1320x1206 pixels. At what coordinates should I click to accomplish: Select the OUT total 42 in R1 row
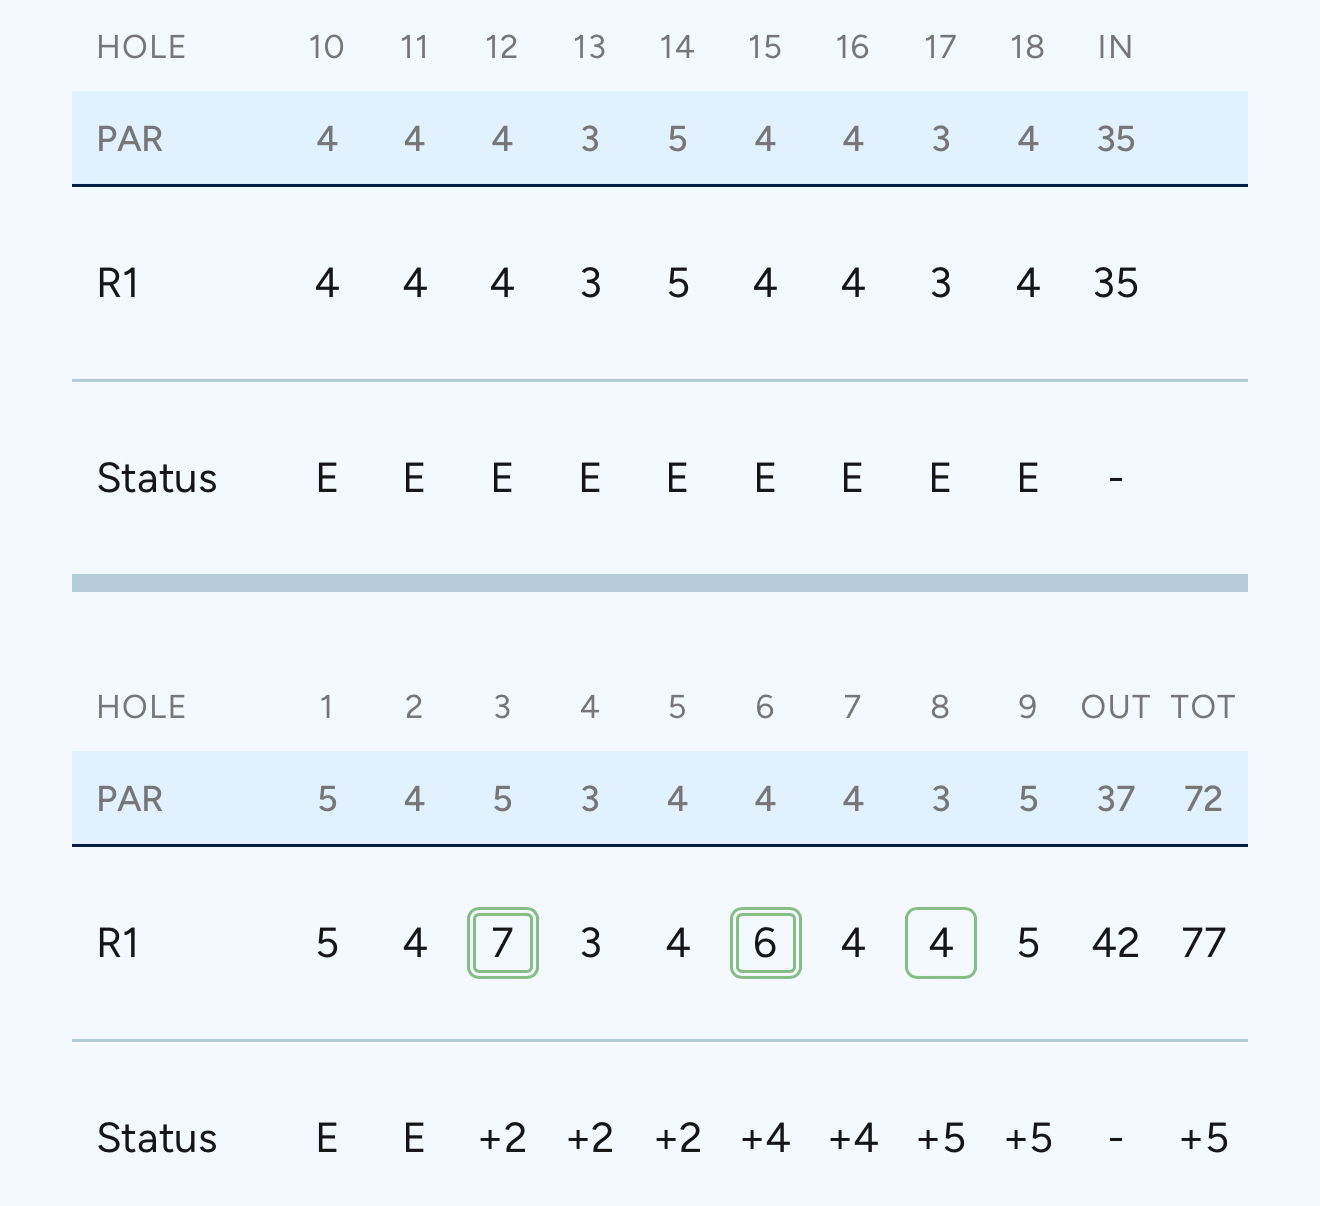(x=1116, y=943)
